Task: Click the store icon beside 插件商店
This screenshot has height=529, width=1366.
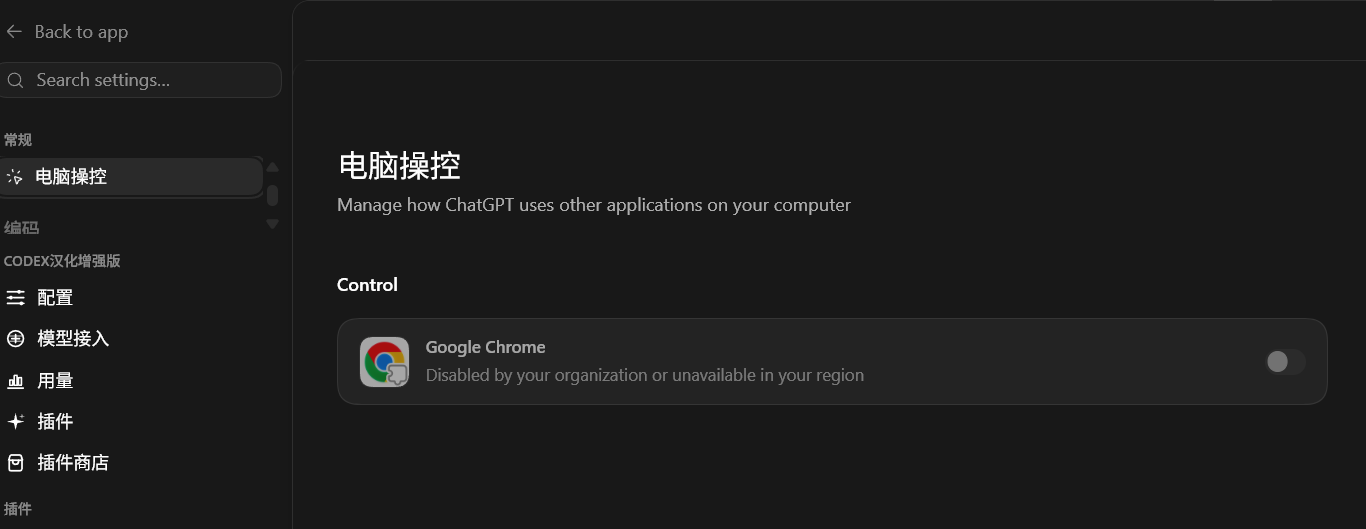Action: click(x=16, y=463)
